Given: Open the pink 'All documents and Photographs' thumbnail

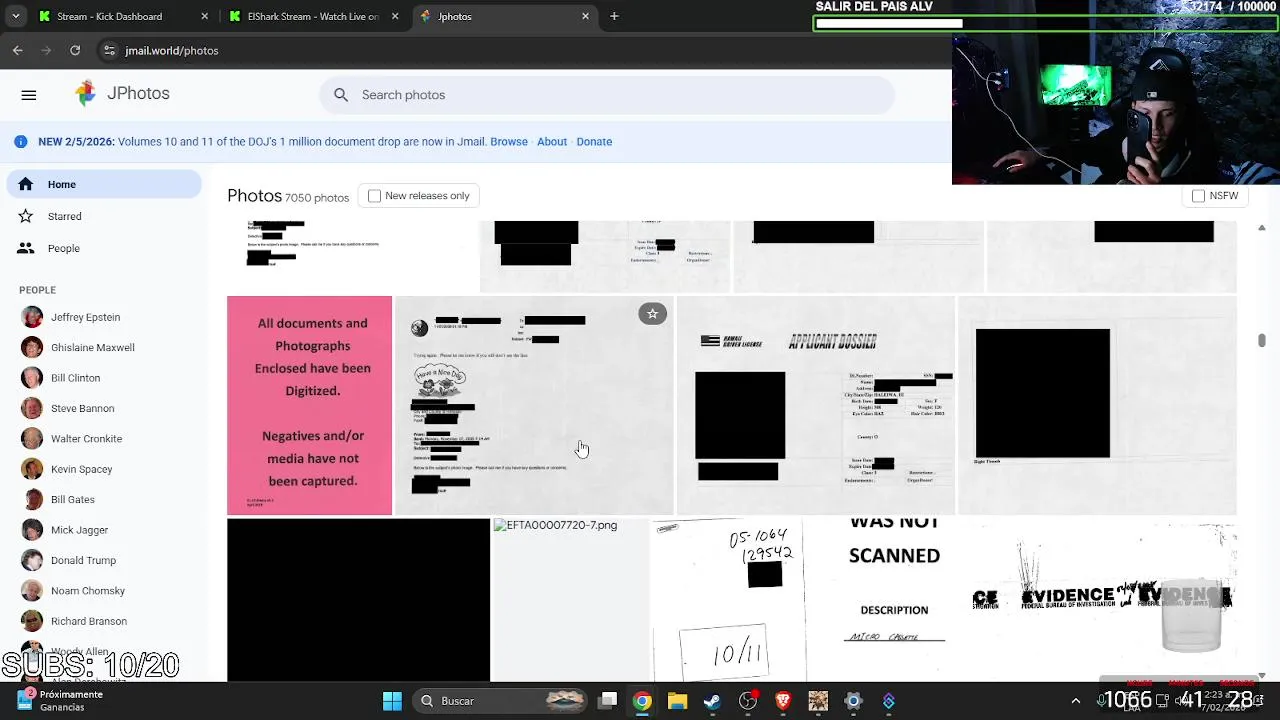Looking at the screenshot, I should pyautogui.click(x=309, y=405).
